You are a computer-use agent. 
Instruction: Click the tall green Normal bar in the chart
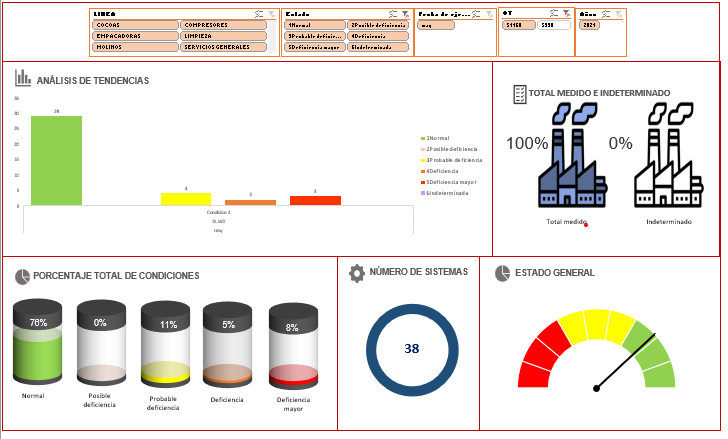(x=57, y=161)
